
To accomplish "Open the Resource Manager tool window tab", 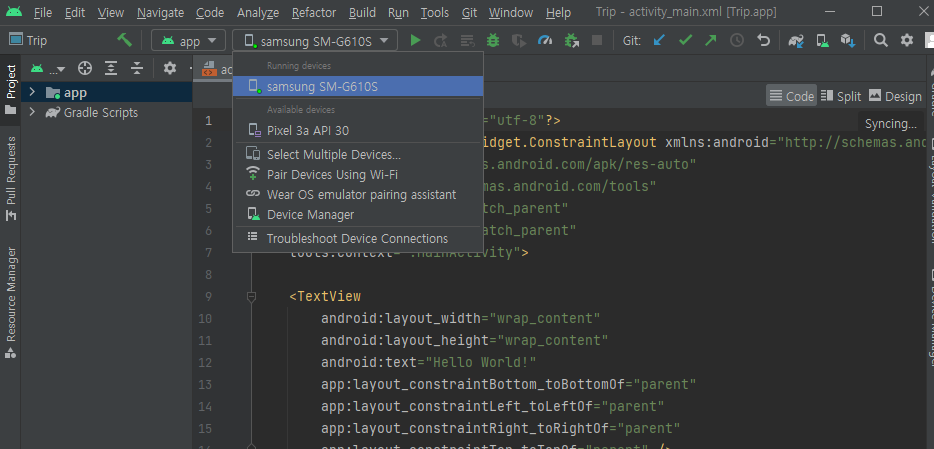I will coord(11,303).
